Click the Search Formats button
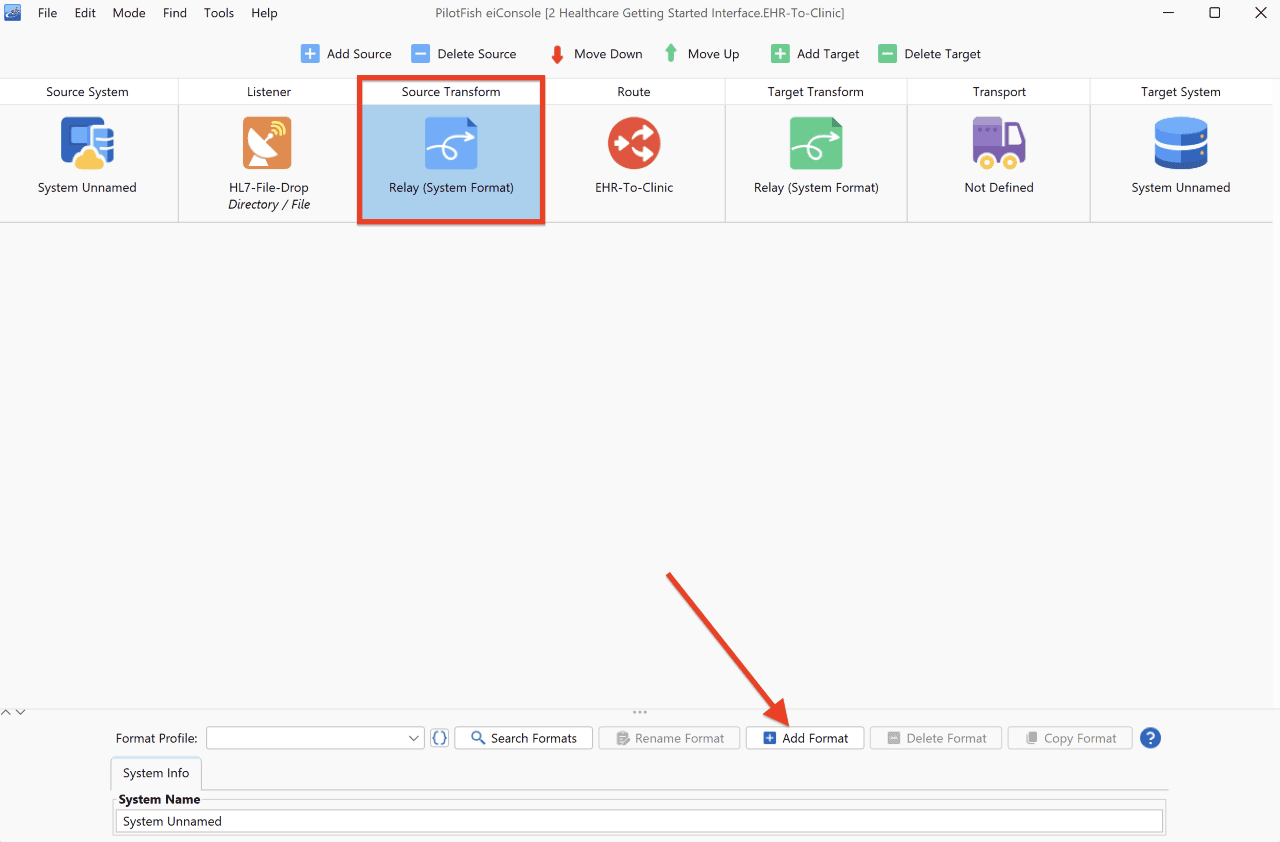The image size is (1280, 842). [x=523, y=738]
